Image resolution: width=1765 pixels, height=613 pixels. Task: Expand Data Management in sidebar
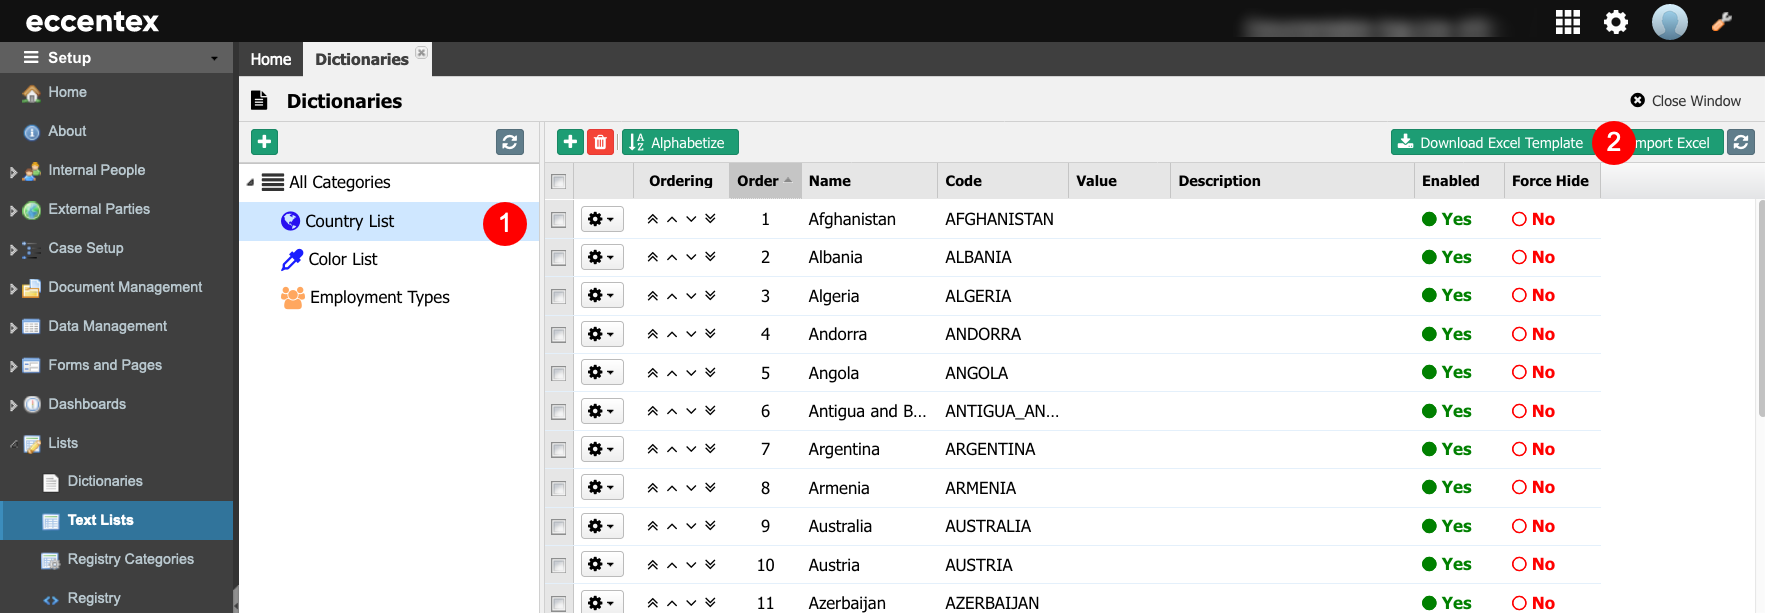tap(13, 328)
